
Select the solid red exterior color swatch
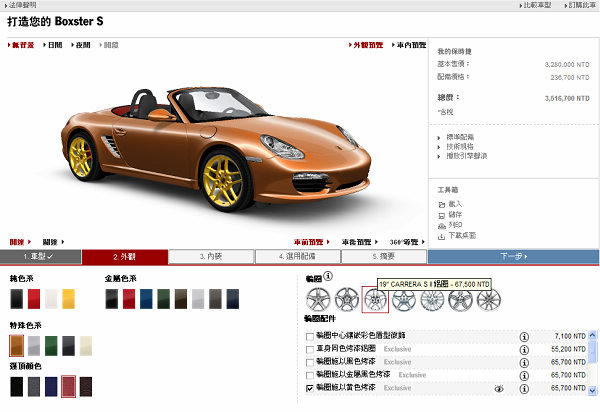(33, 296)
